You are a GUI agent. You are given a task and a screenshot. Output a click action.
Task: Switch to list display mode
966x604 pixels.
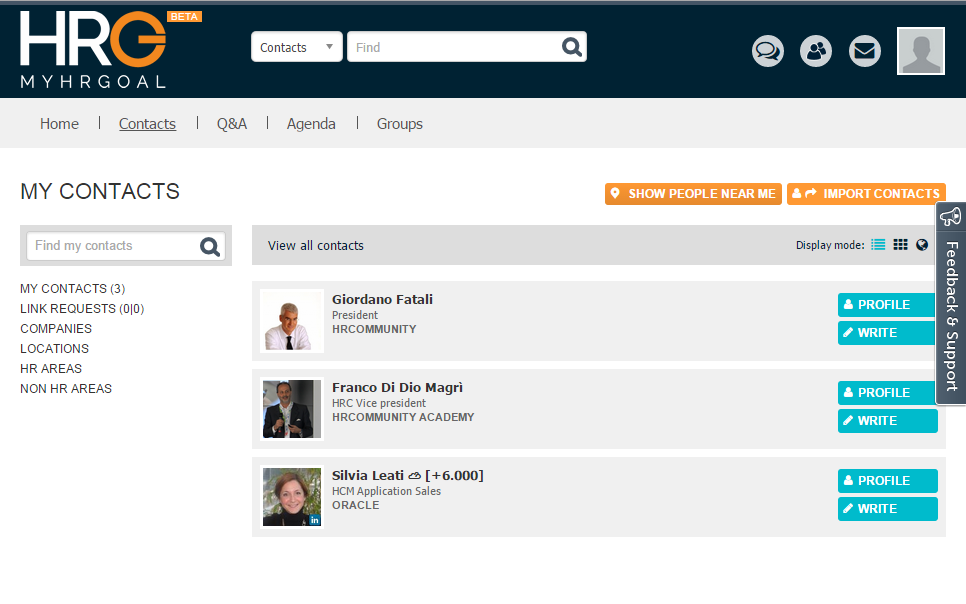click(878, 245)
